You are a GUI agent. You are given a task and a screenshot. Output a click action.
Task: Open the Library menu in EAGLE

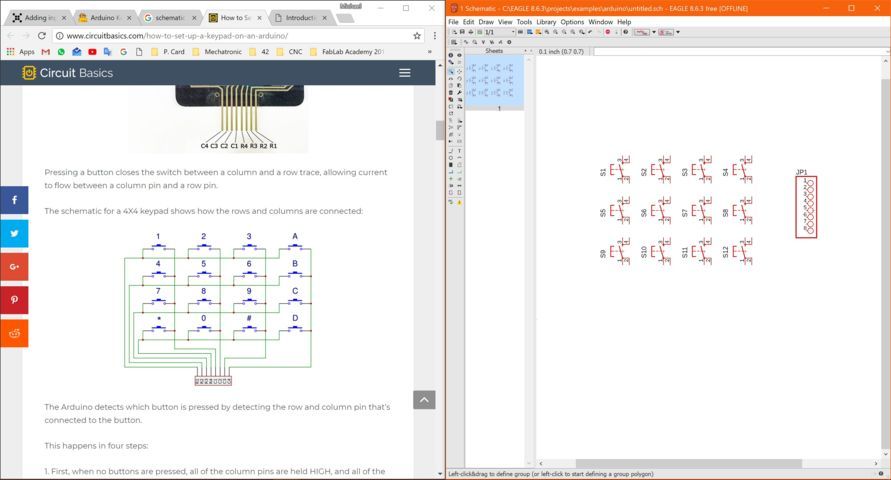pyautogui.click(x=546, y=22)
